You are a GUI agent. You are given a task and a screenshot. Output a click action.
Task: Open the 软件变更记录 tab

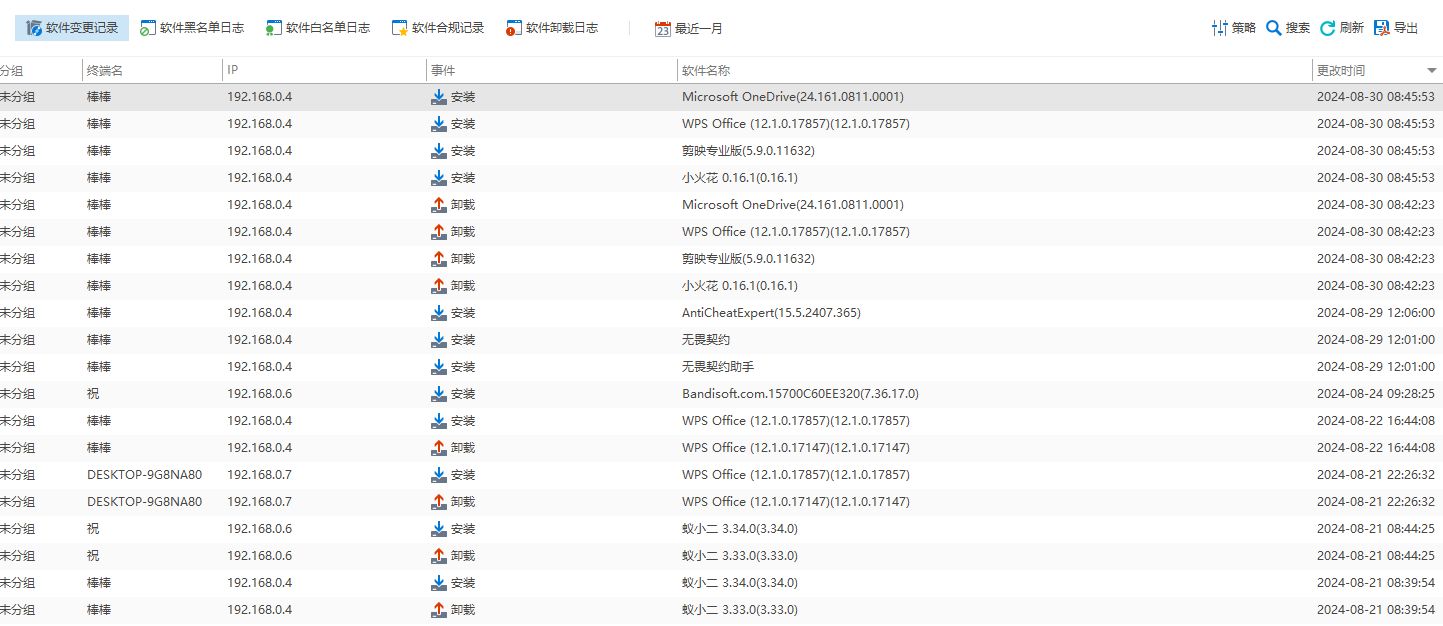72,28
